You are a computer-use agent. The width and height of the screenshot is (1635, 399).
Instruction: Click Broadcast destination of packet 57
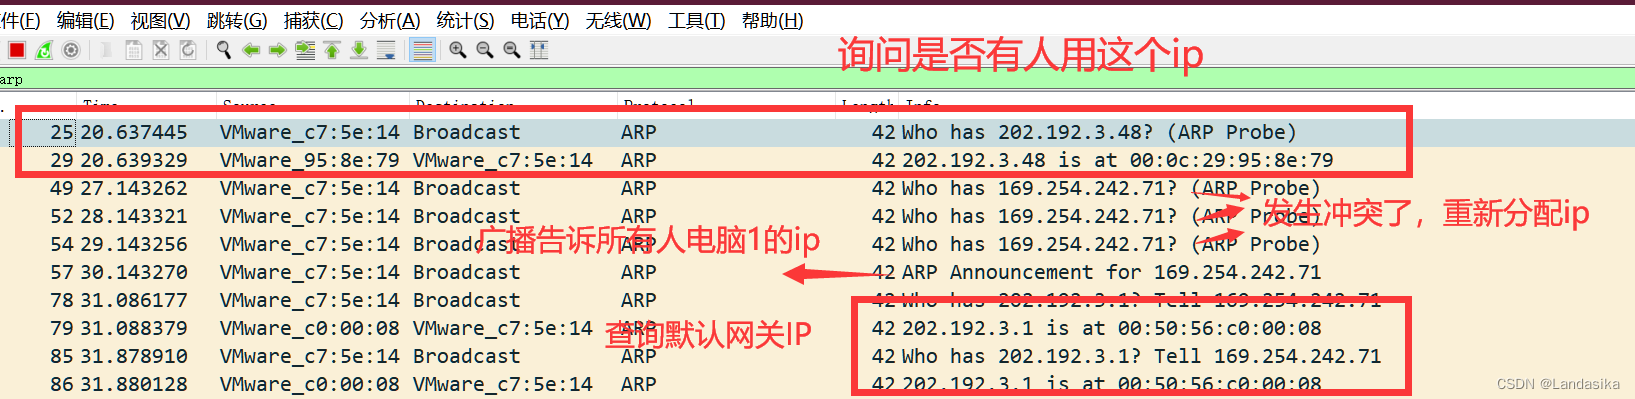click(467, 272)
